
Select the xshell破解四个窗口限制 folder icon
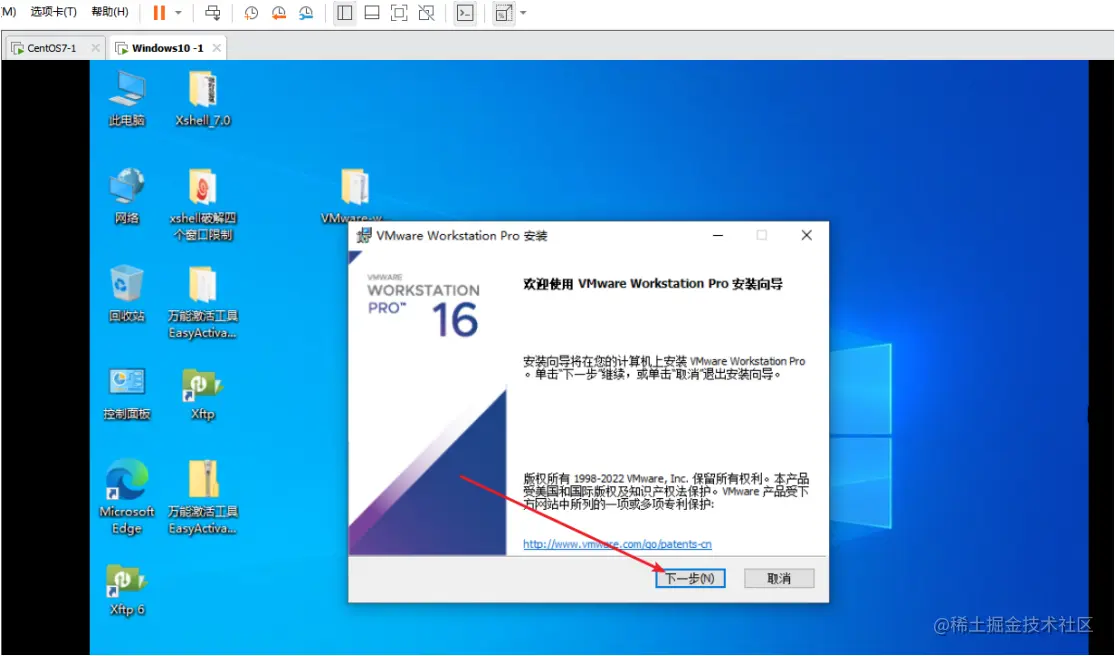(x=203, y=205)
